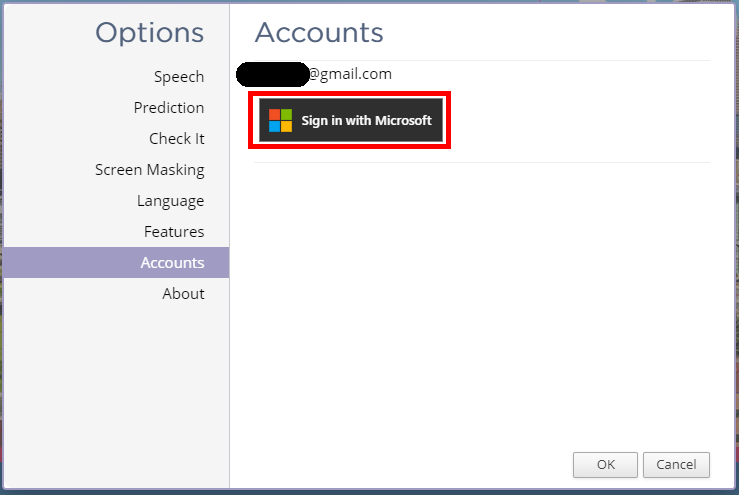Click the blue square in Microsoft logo
Screen dimensions: 739x495
275,126
